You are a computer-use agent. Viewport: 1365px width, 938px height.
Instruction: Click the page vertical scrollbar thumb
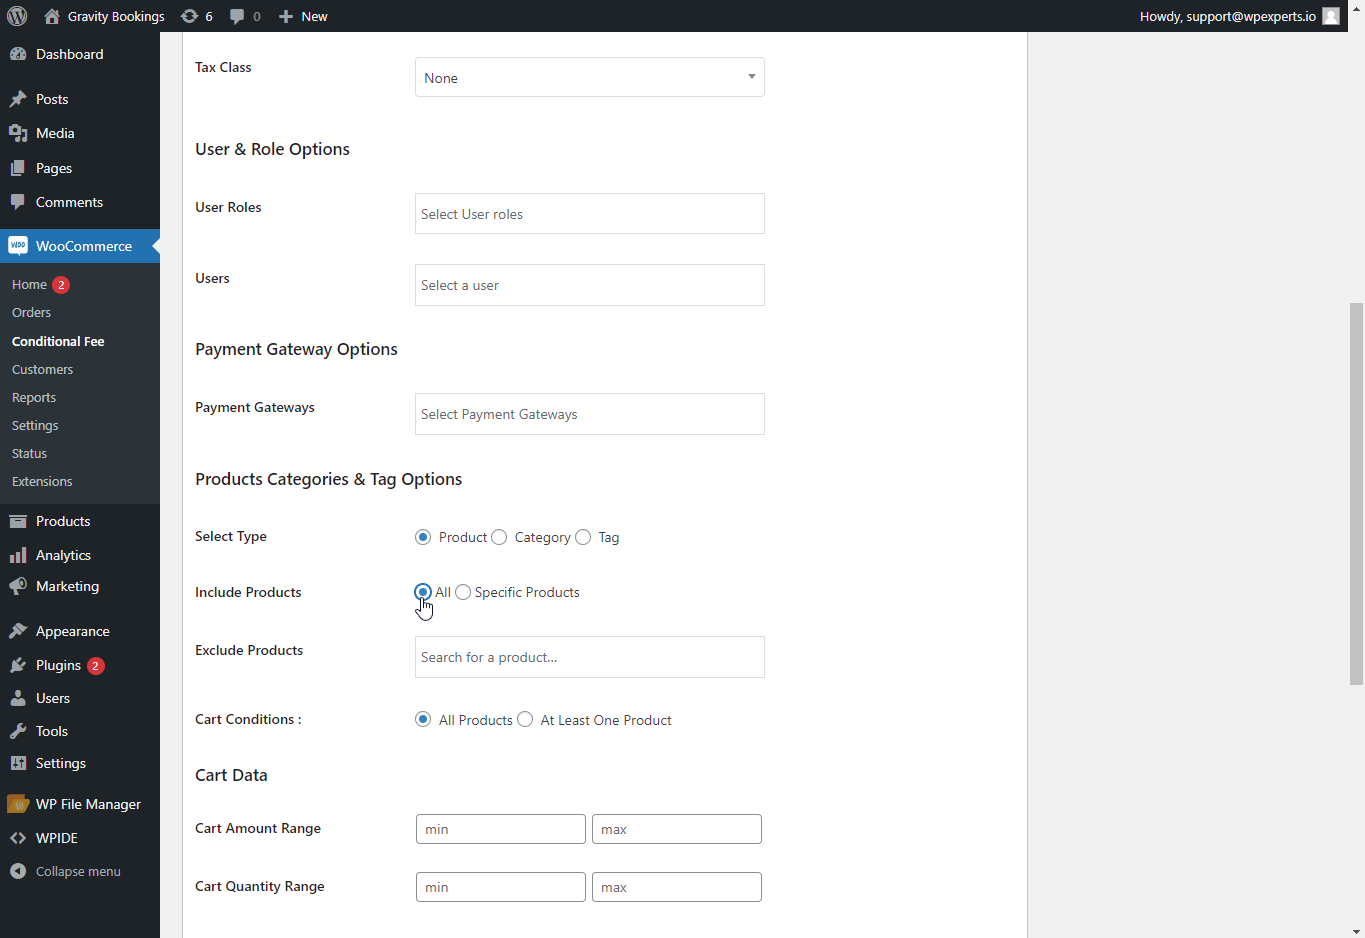[x=1356, y=493]
